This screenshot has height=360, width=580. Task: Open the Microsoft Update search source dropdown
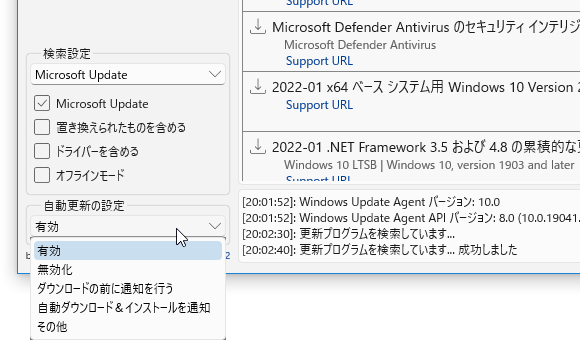[x=128, y=74]
